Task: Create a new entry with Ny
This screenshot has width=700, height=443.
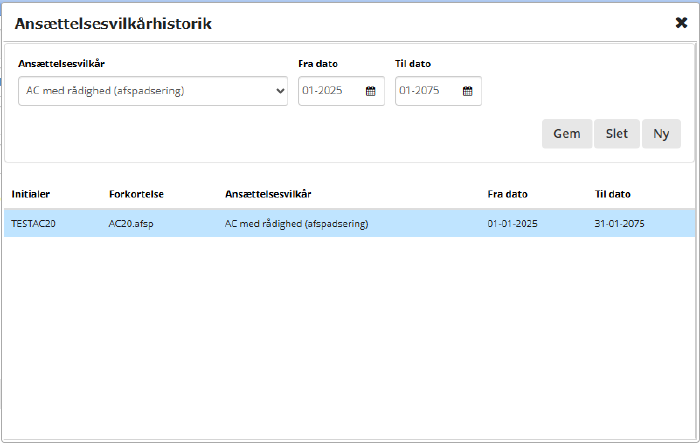Action: 661,134
